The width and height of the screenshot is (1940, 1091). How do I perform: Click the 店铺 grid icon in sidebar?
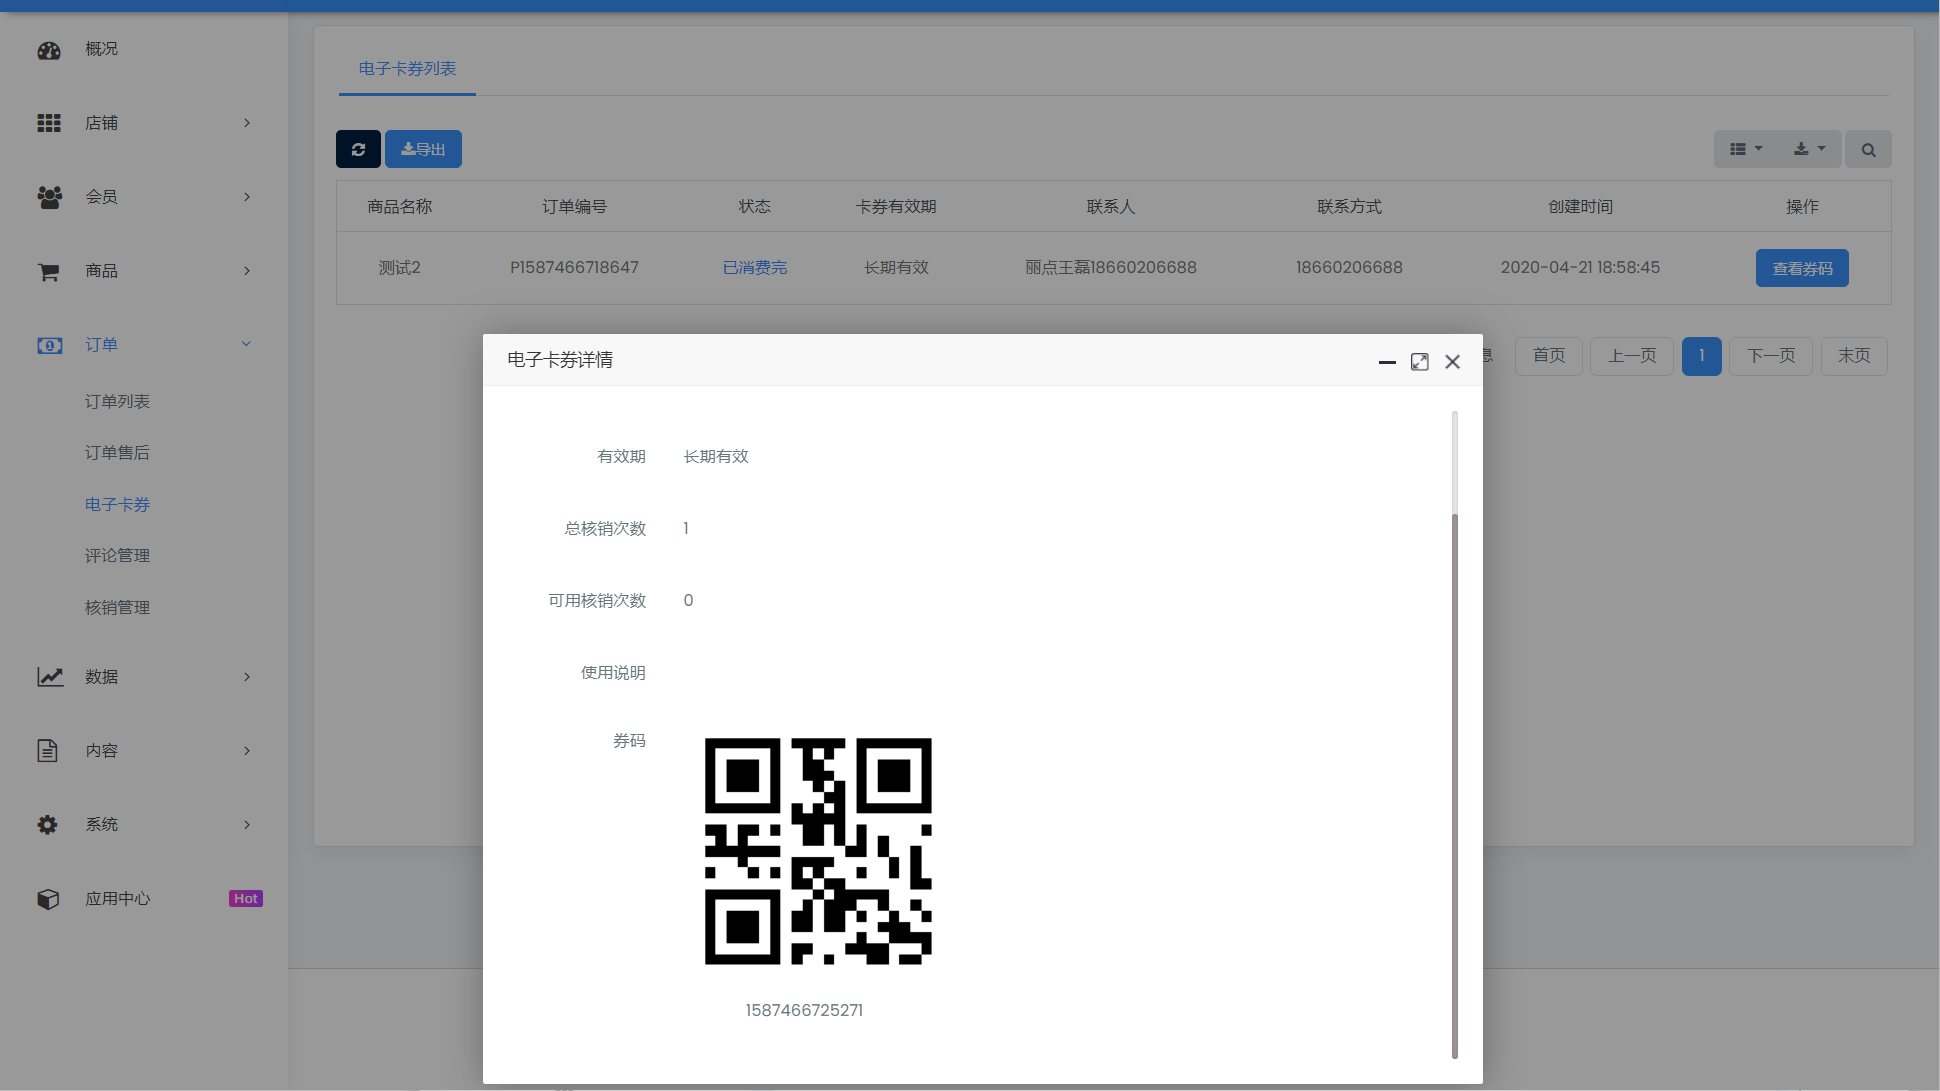(x=49, y=123)
